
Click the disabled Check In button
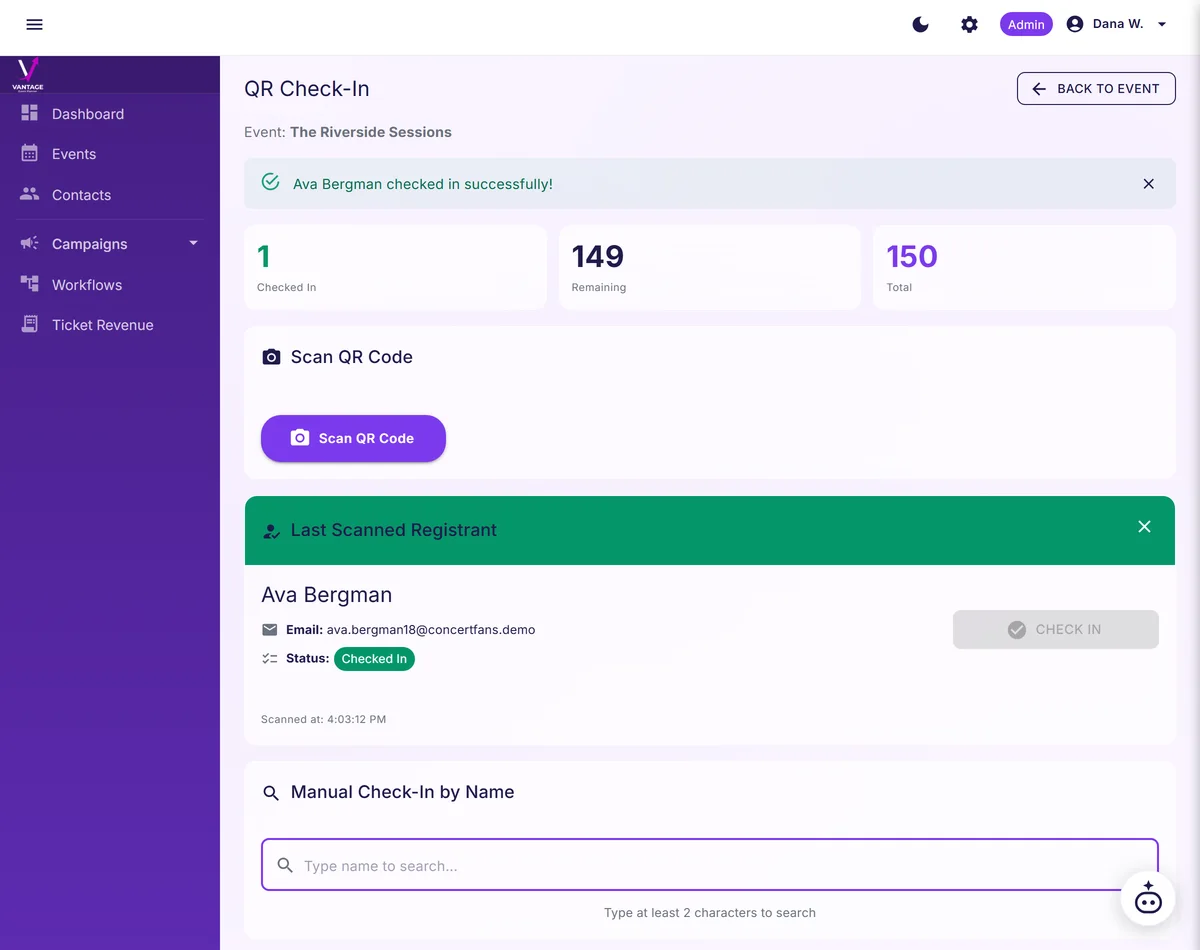(x=1055, y=629)
